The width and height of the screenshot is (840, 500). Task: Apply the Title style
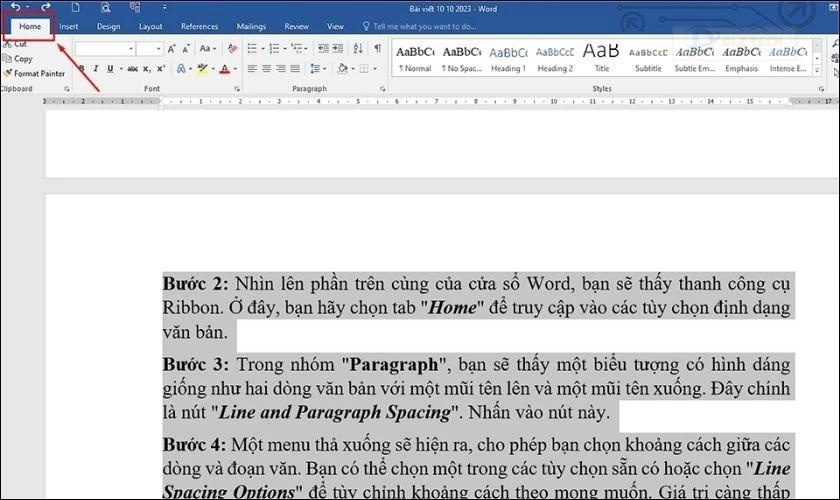click(602, 58)
